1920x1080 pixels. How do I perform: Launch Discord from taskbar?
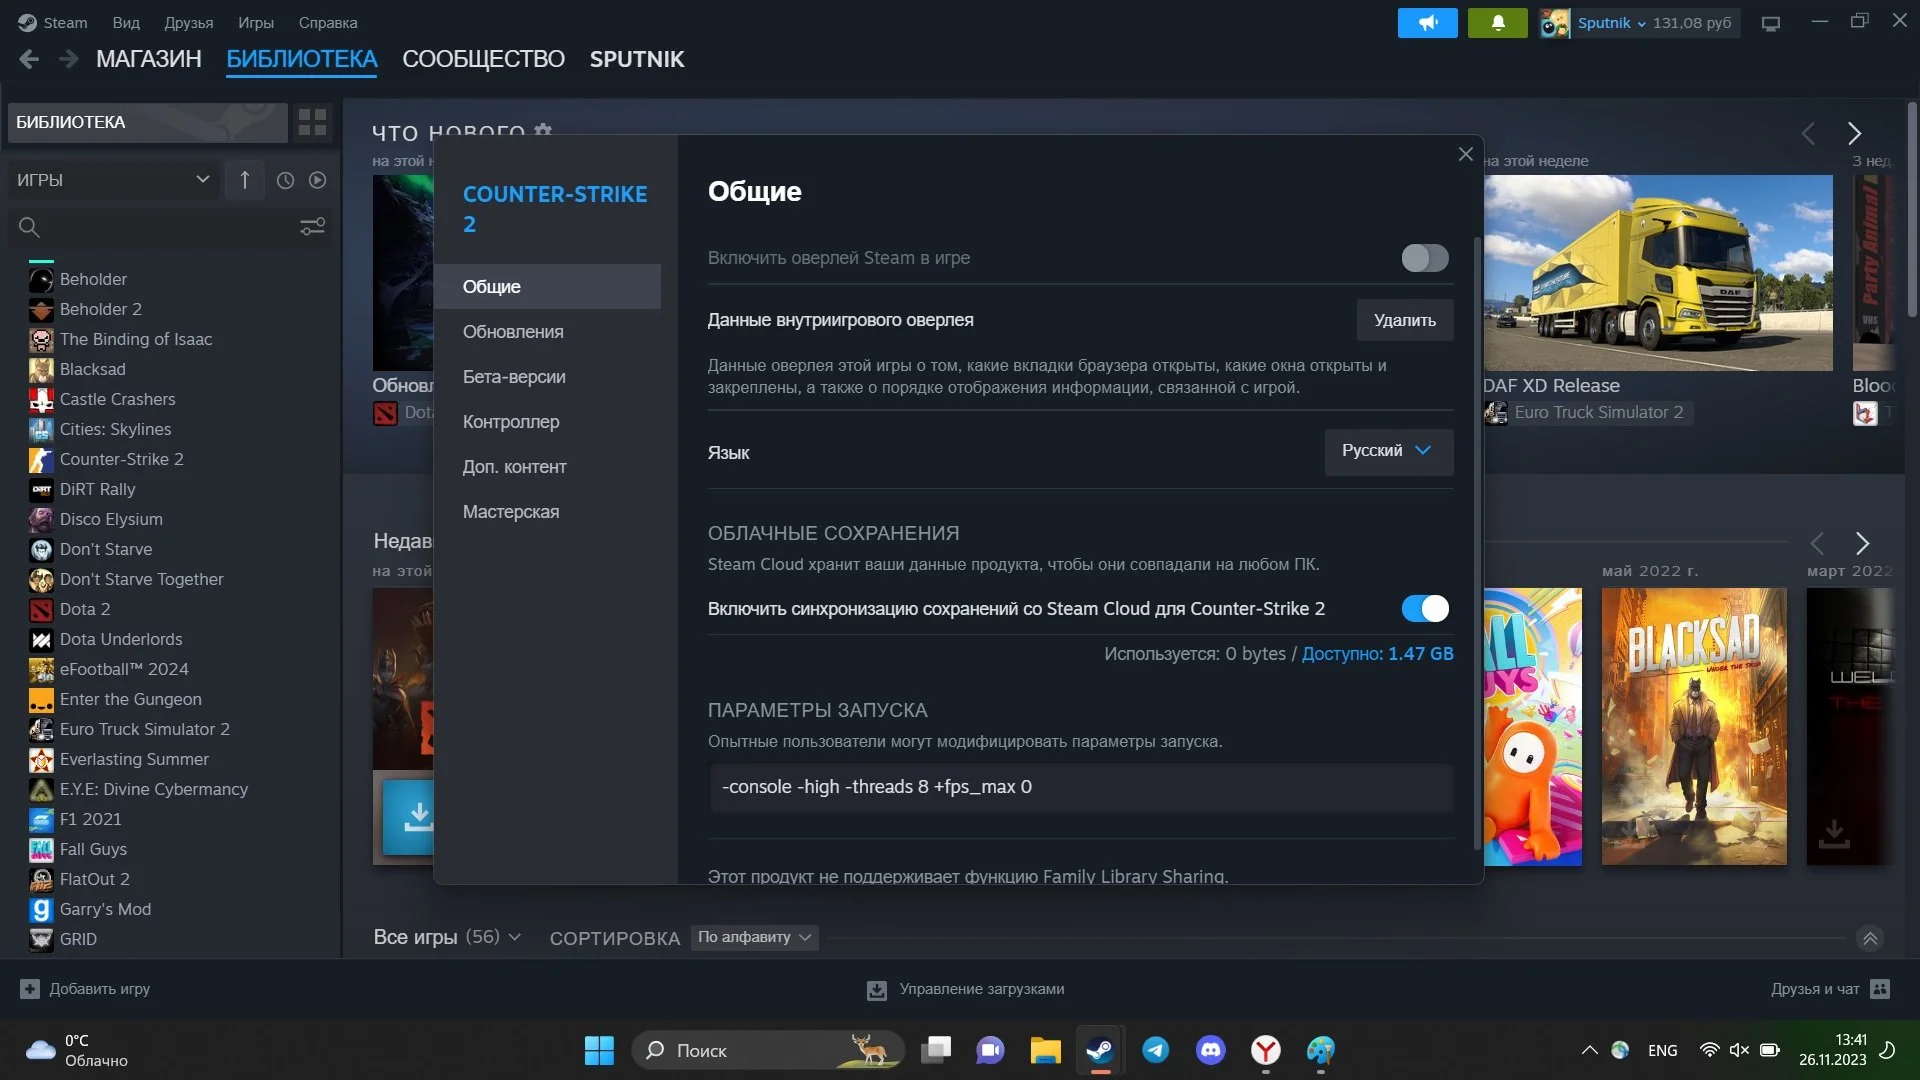click(1211, 1050)
